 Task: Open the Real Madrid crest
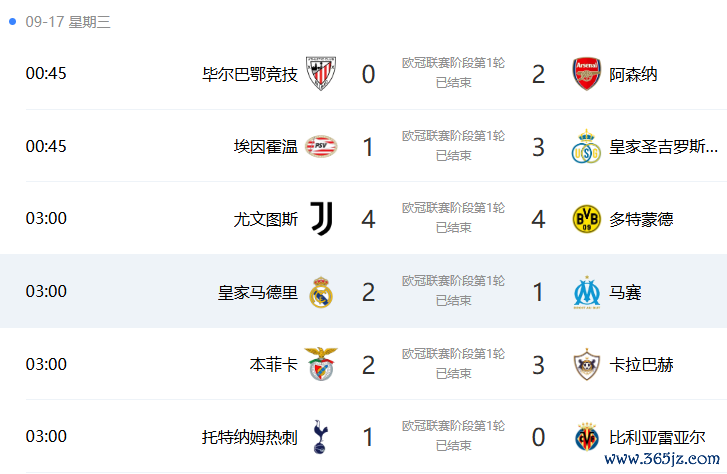[x=321, y=292]
